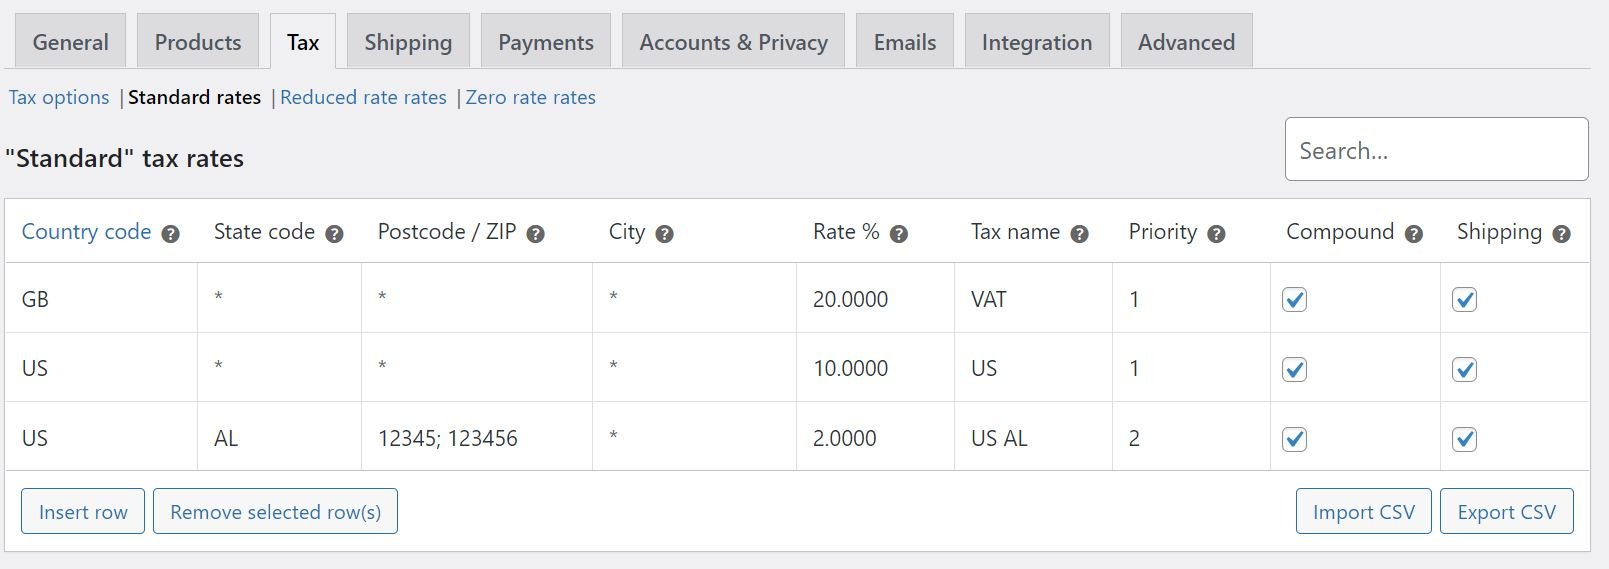Click the Rate % question mark icon
This screenshot has height=569, width=1609.
[x=899, y=234]
